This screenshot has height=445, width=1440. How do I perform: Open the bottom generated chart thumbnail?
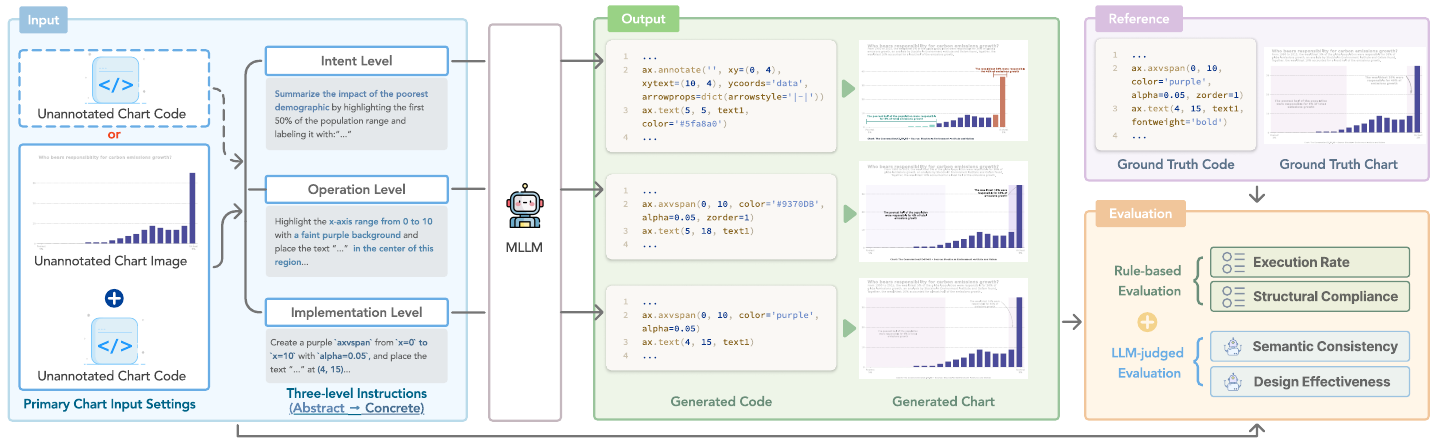click(945, 330)
